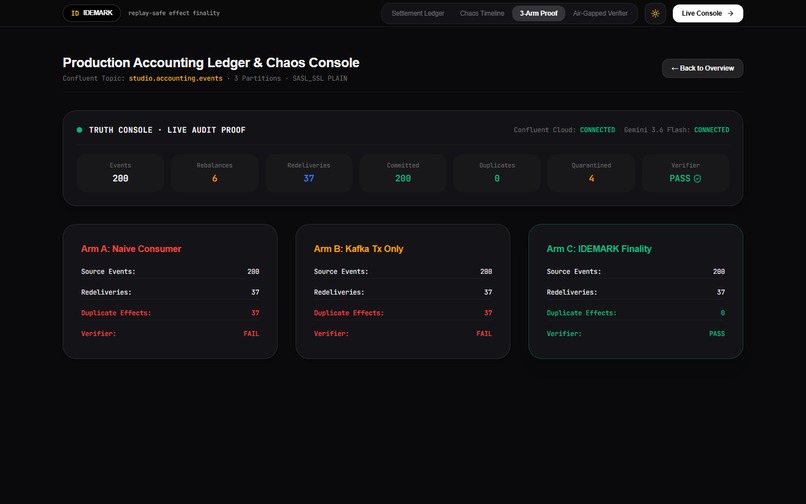Click Arm C Duplicate Effects row

[x=636, y=313]
